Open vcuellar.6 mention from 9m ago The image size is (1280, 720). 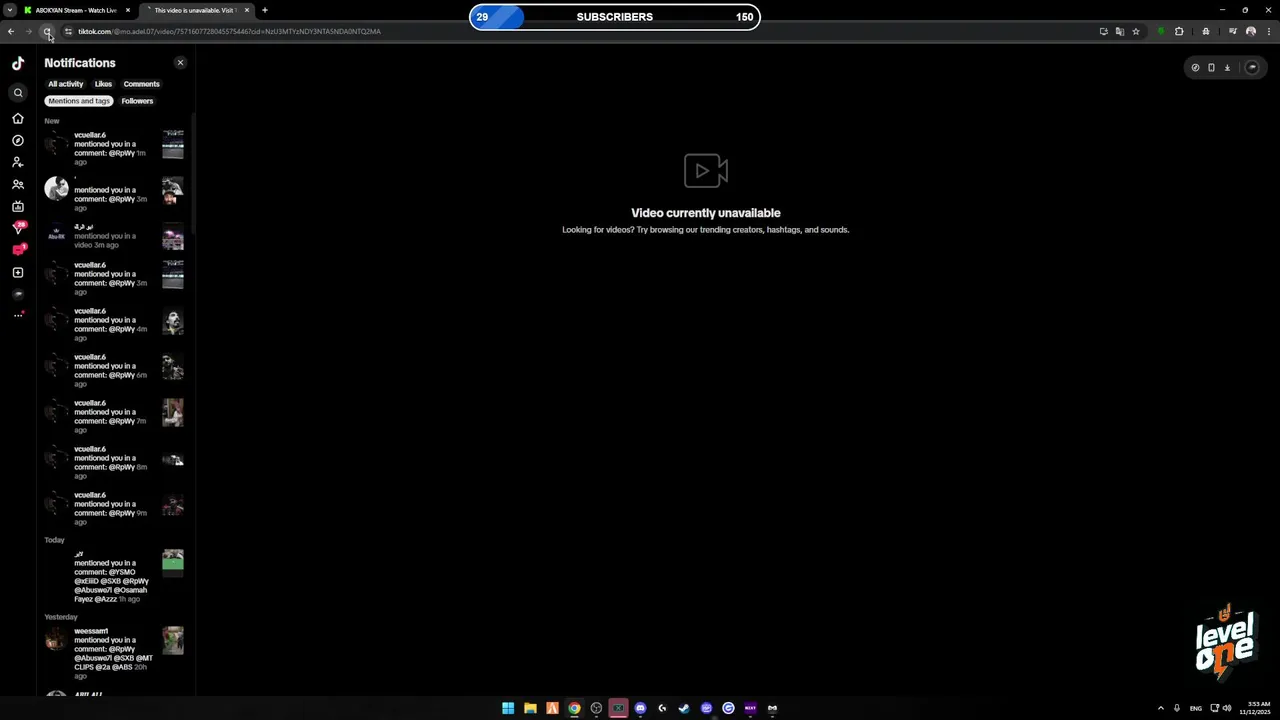[x=114, y=508]
